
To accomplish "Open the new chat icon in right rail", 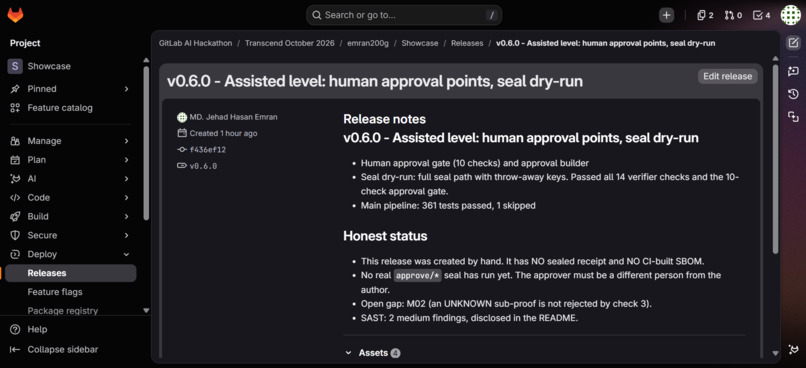I will click(793, 71).
